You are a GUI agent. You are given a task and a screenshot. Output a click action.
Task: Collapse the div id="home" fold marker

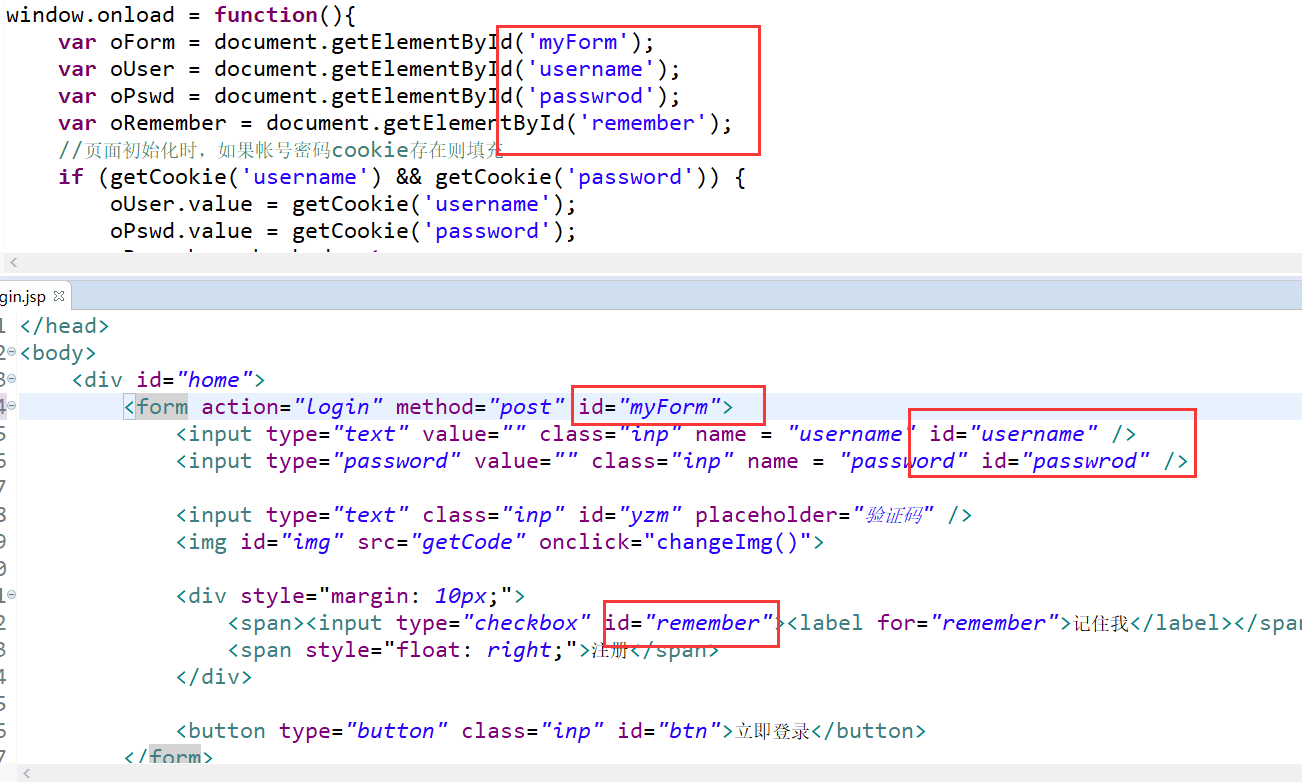pos(11,380)
